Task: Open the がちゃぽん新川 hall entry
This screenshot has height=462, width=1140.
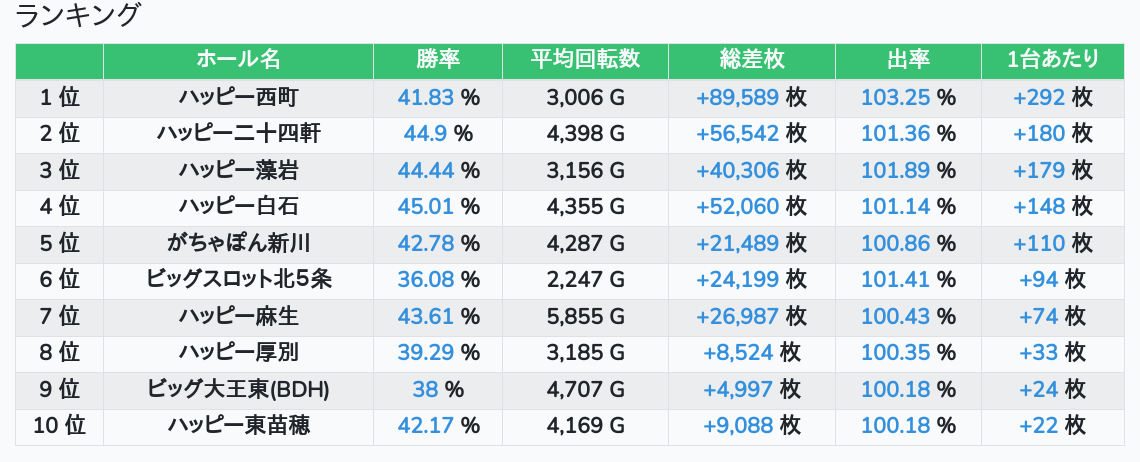Action: point(238,243)
